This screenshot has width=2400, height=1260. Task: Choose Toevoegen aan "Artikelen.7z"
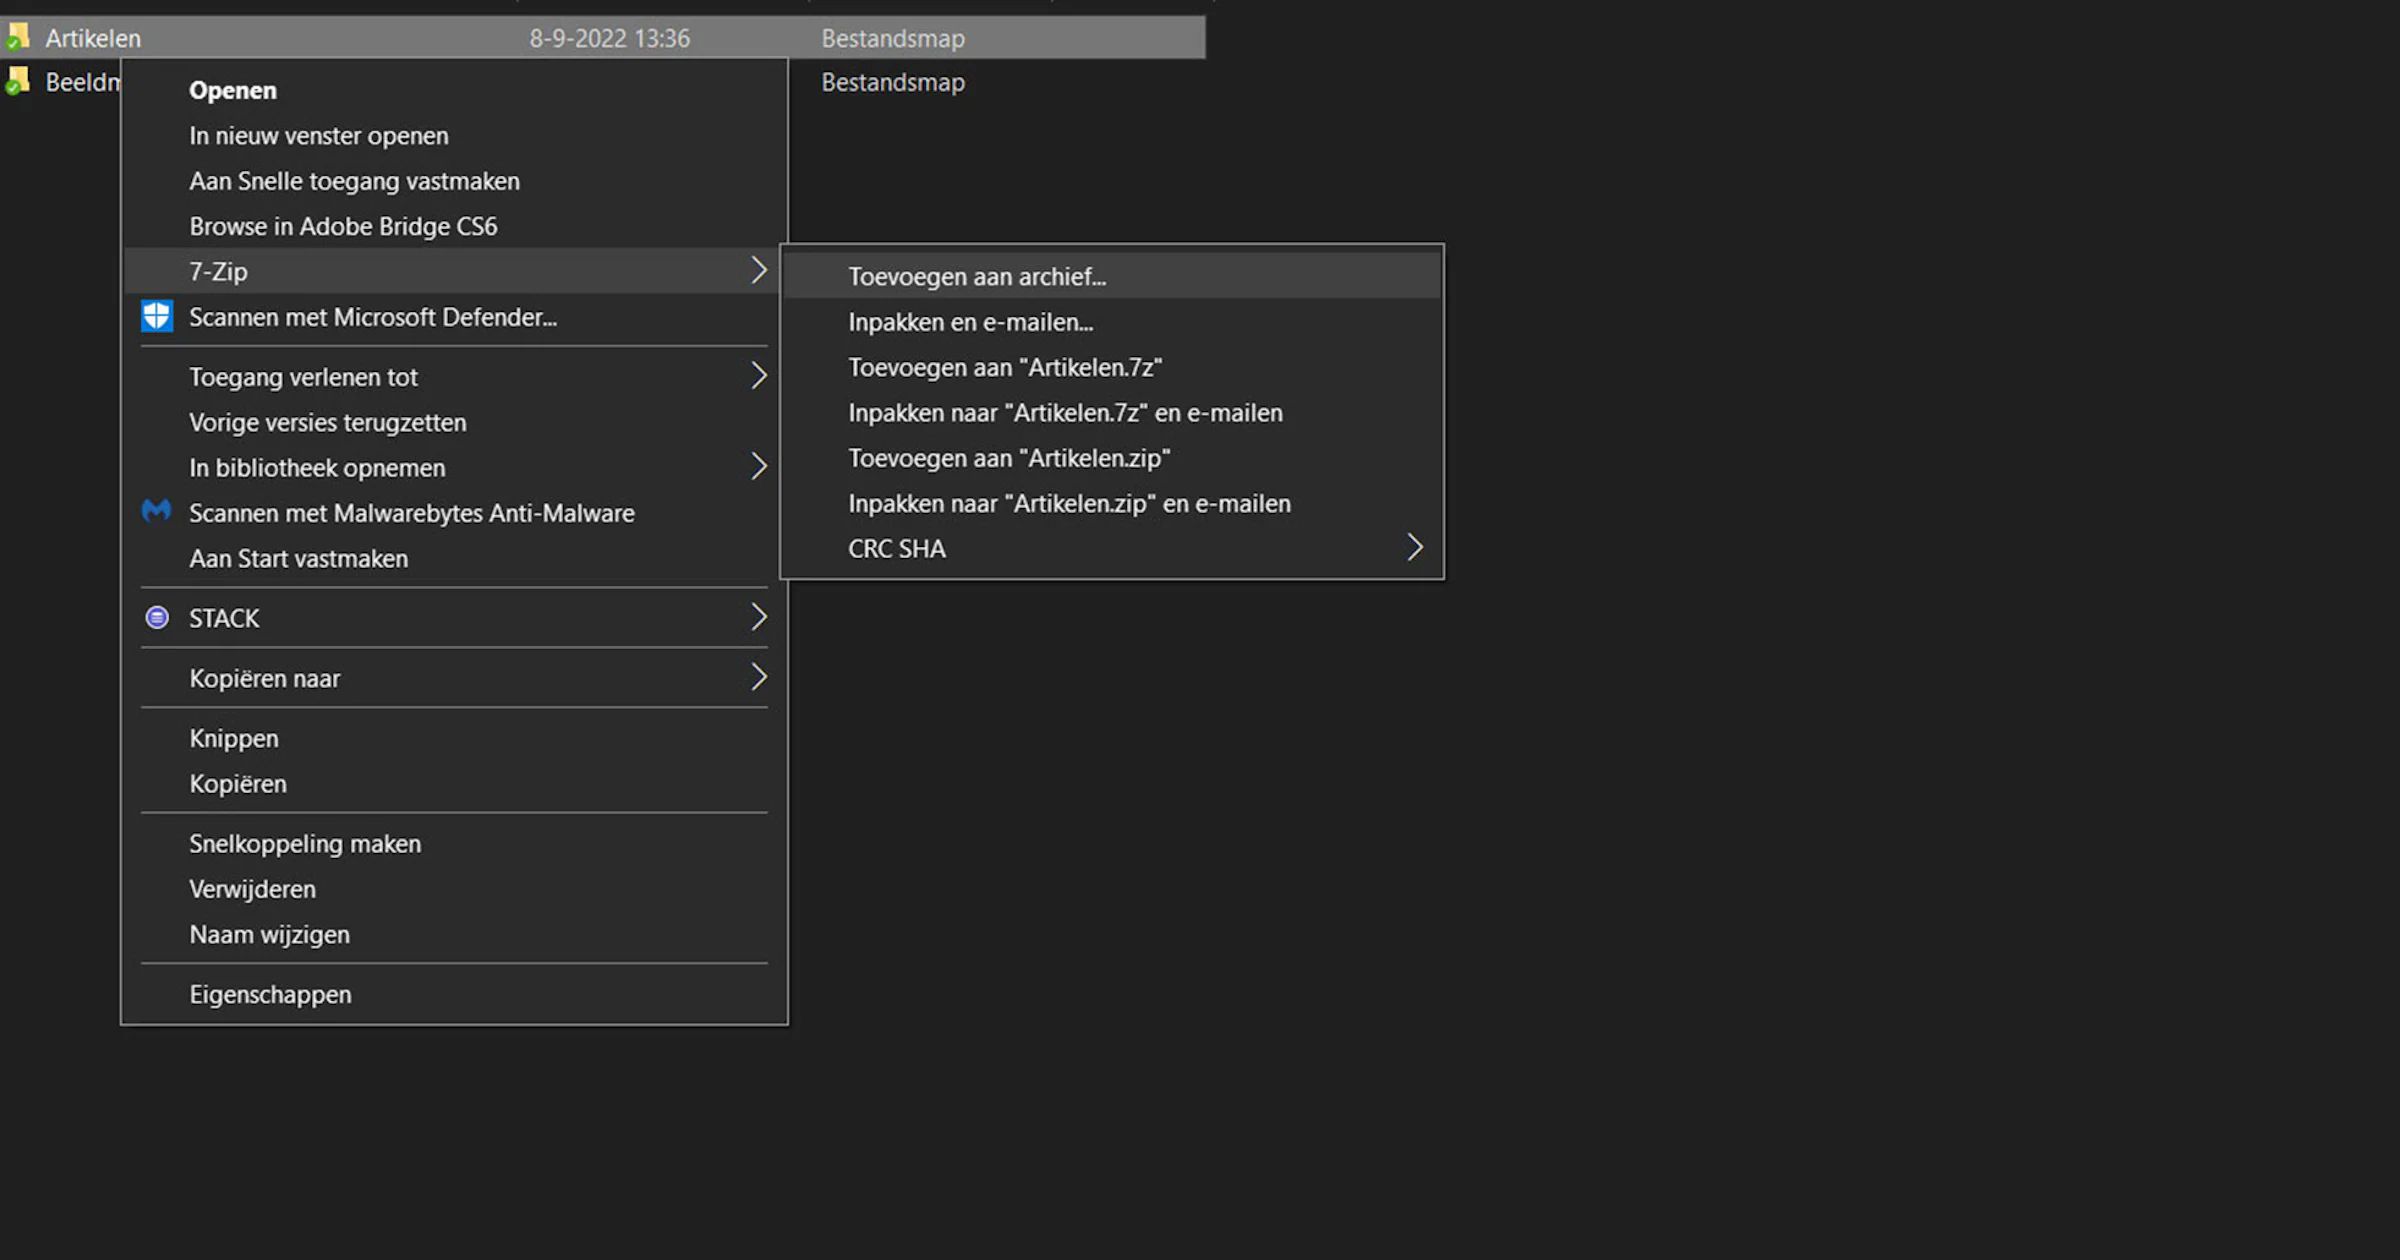click(1112, 367)
